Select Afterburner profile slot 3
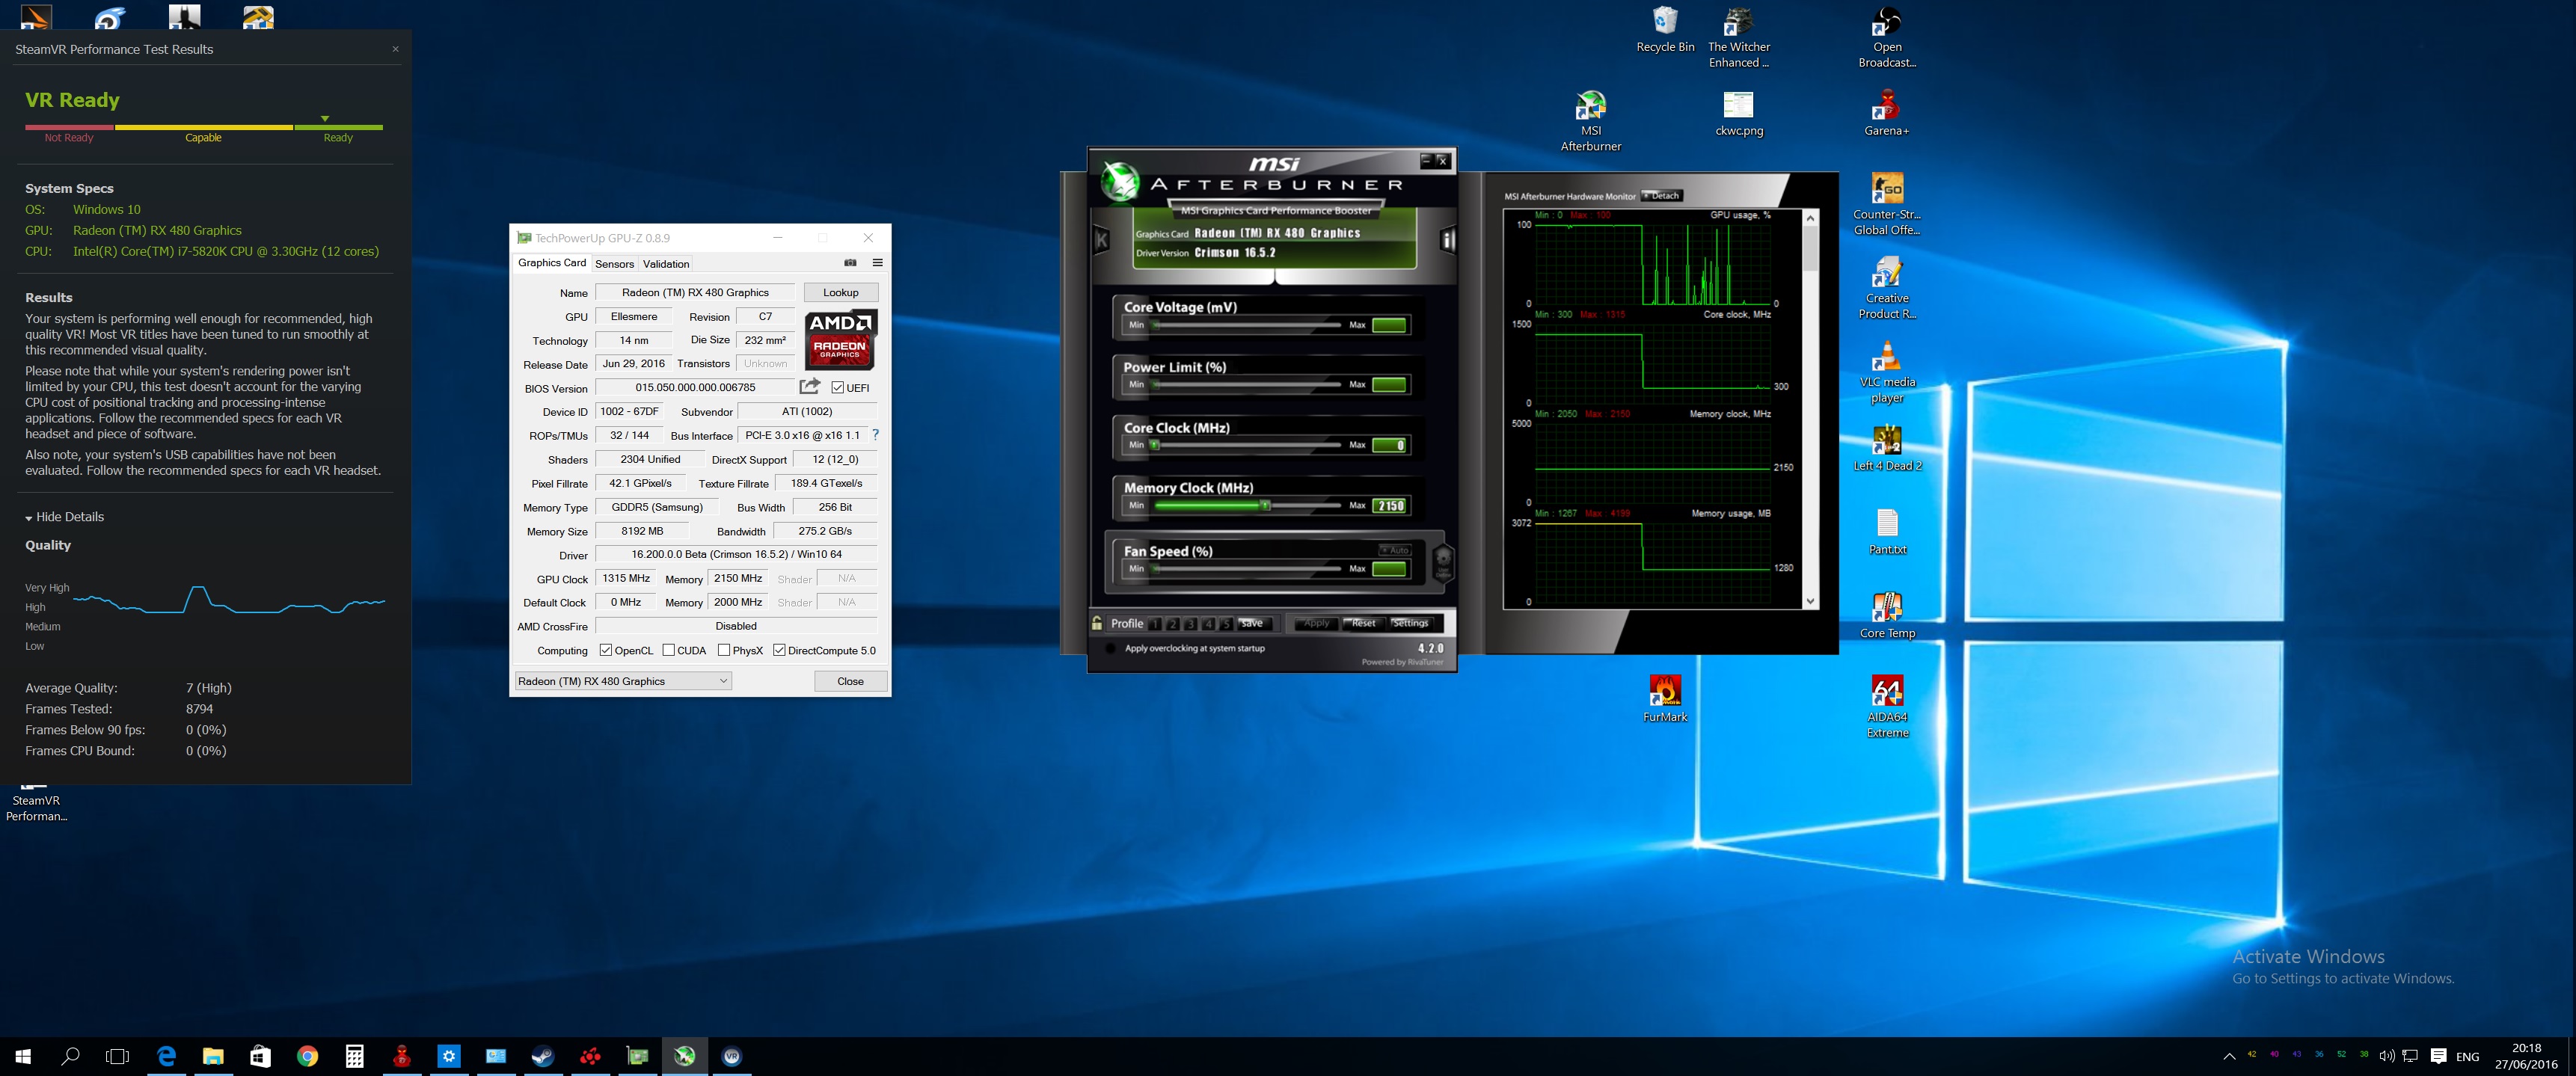 1190,624
